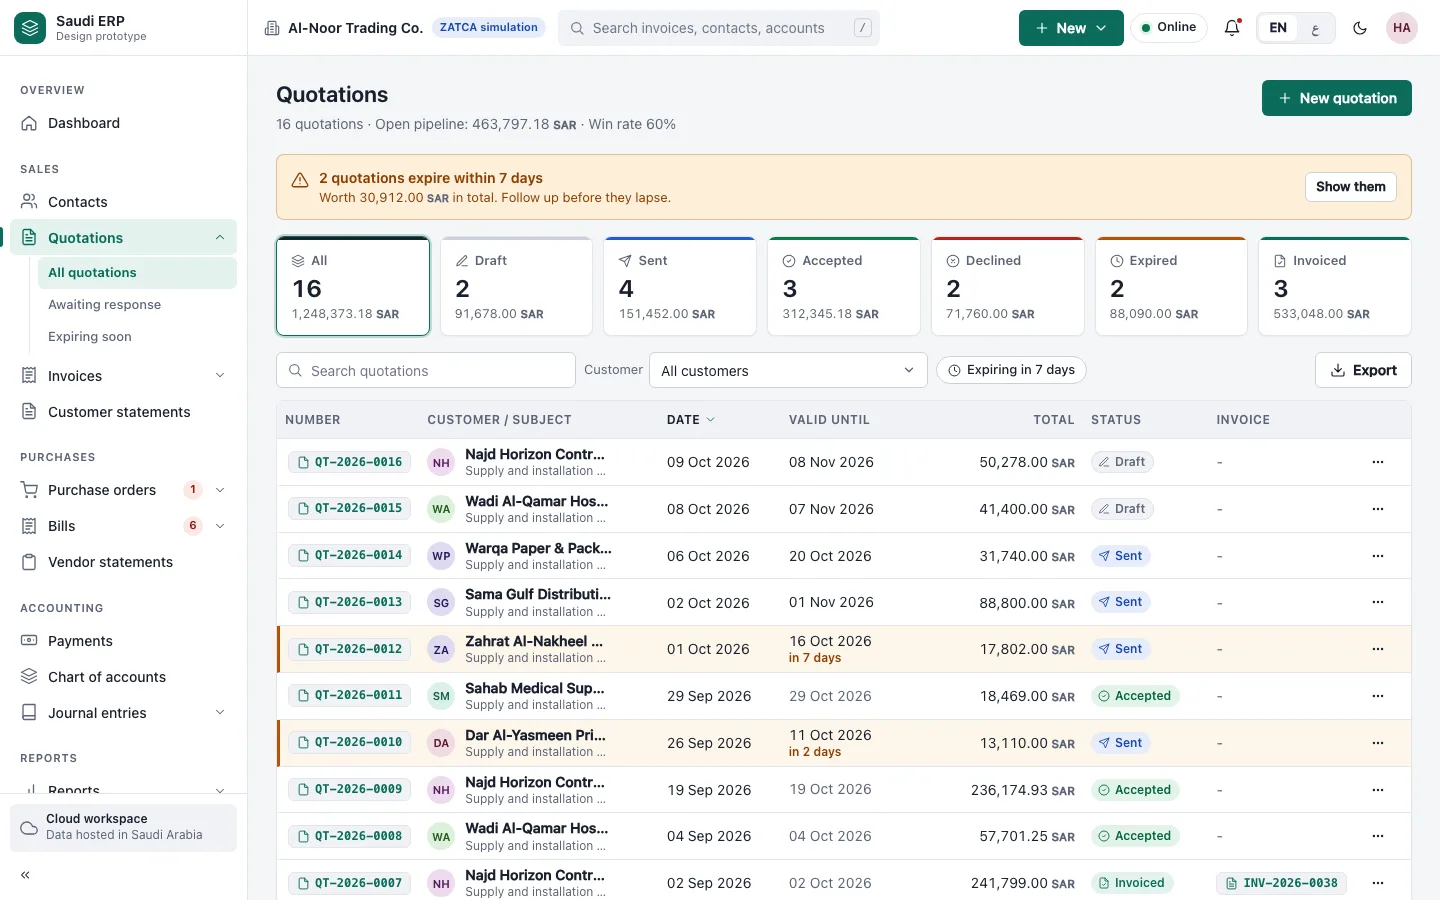1440x900 pixels.
Task: Click the Chart of accounts layers icon
Action: (29, 677)
